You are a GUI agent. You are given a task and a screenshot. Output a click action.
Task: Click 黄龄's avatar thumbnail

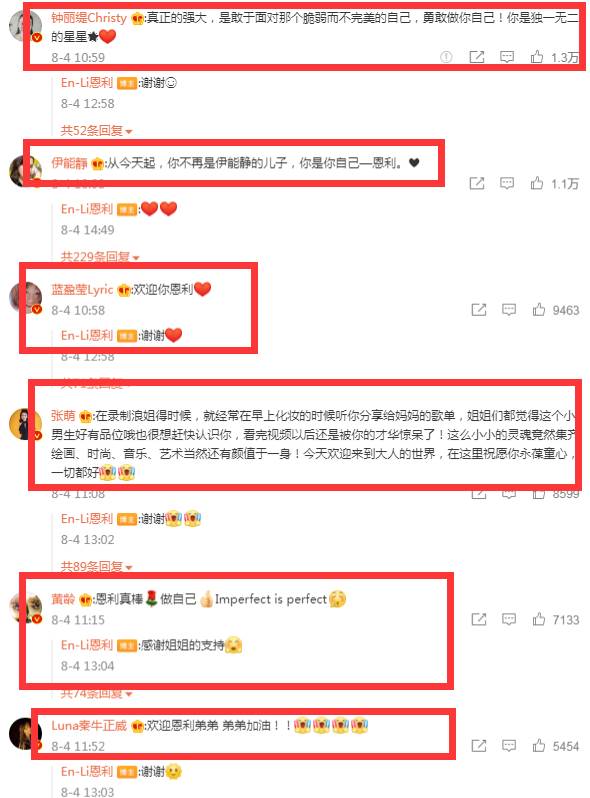(x=25, y=608)
